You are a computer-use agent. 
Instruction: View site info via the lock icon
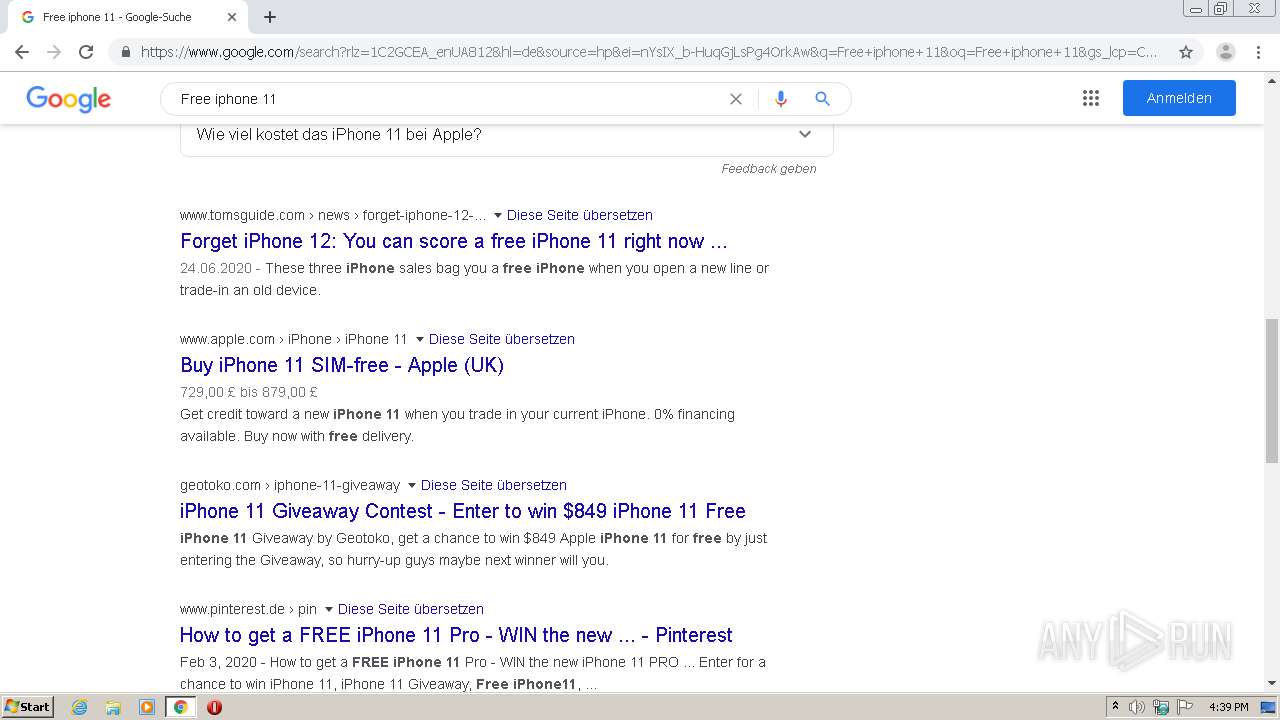pyautogui.click(x=125, y=52)
